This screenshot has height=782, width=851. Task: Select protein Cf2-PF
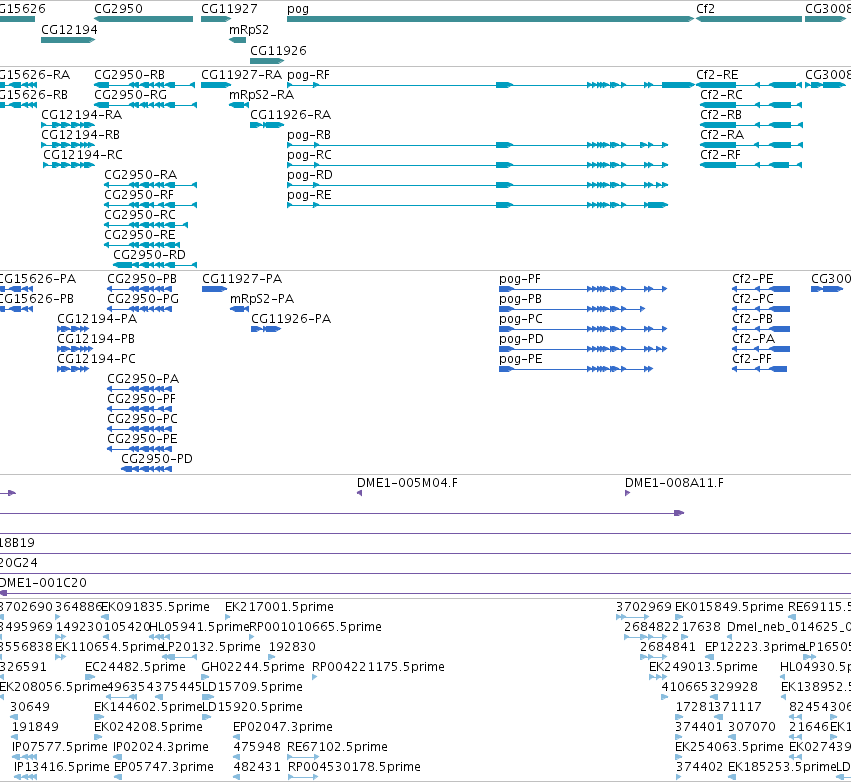click(760, 369)
